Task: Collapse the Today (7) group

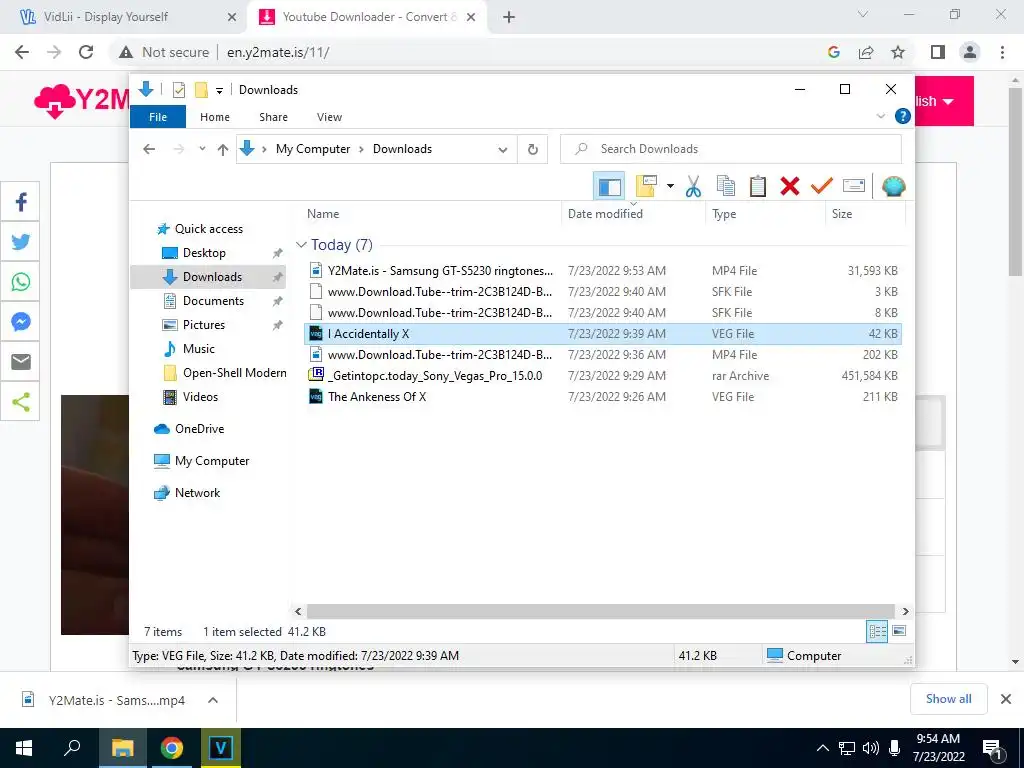Action: pyautogui.click(x=301, y=245)
